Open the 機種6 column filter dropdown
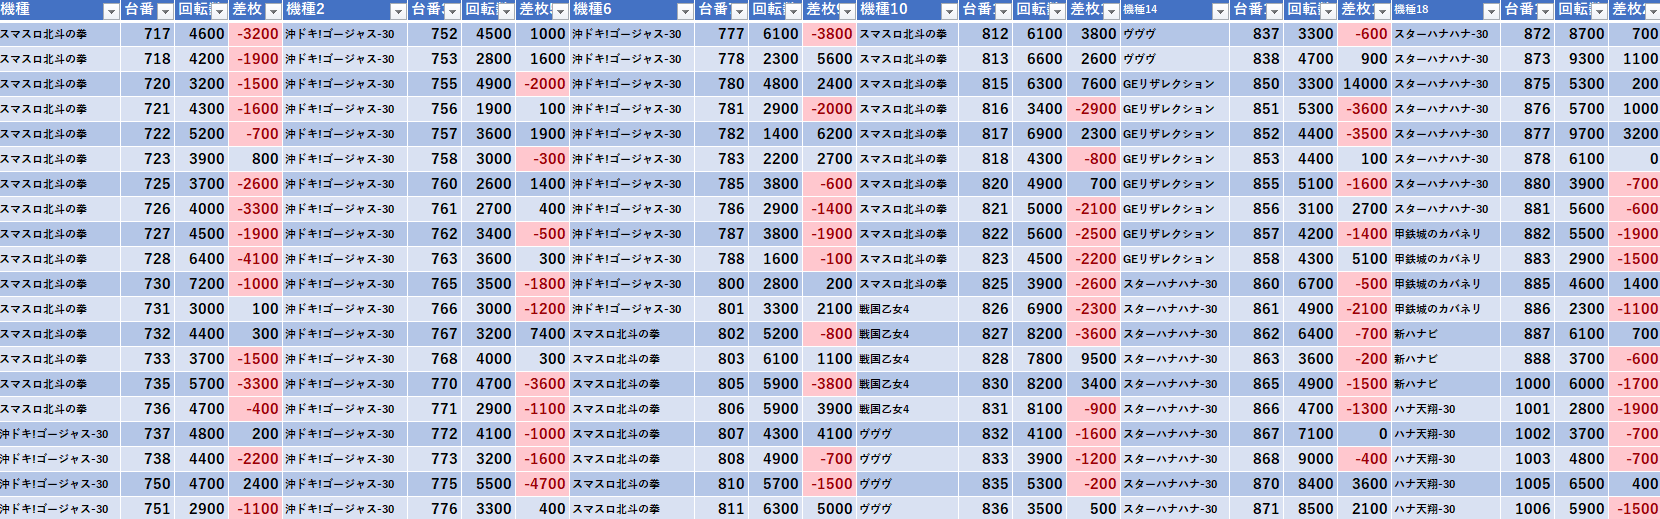Screen dimensions: 1660x519 coord(685,11)
